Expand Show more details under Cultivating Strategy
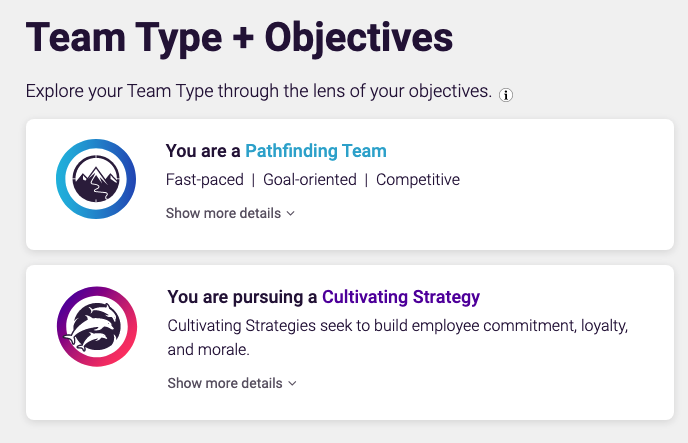 click(232, 383)
